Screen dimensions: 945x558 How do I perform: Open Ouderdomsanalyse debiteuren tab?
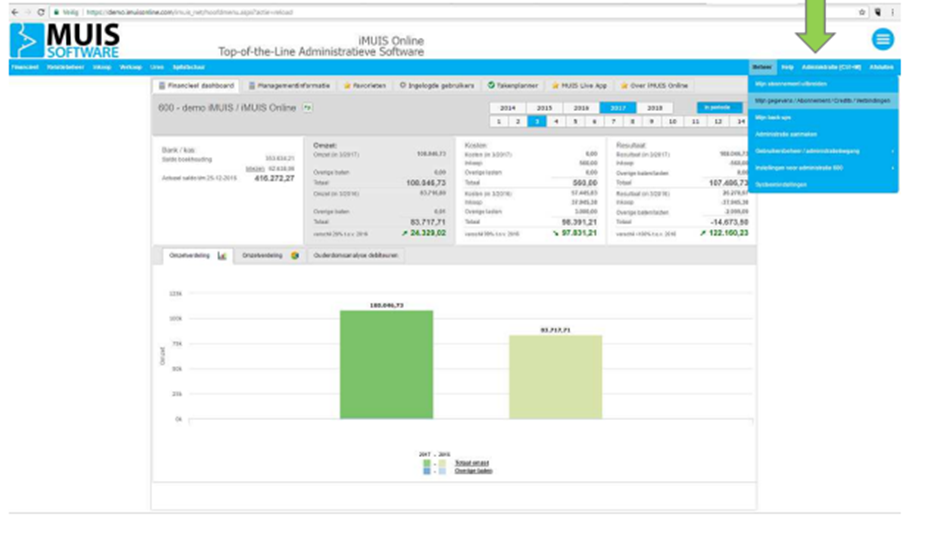[x=356, y=255]
